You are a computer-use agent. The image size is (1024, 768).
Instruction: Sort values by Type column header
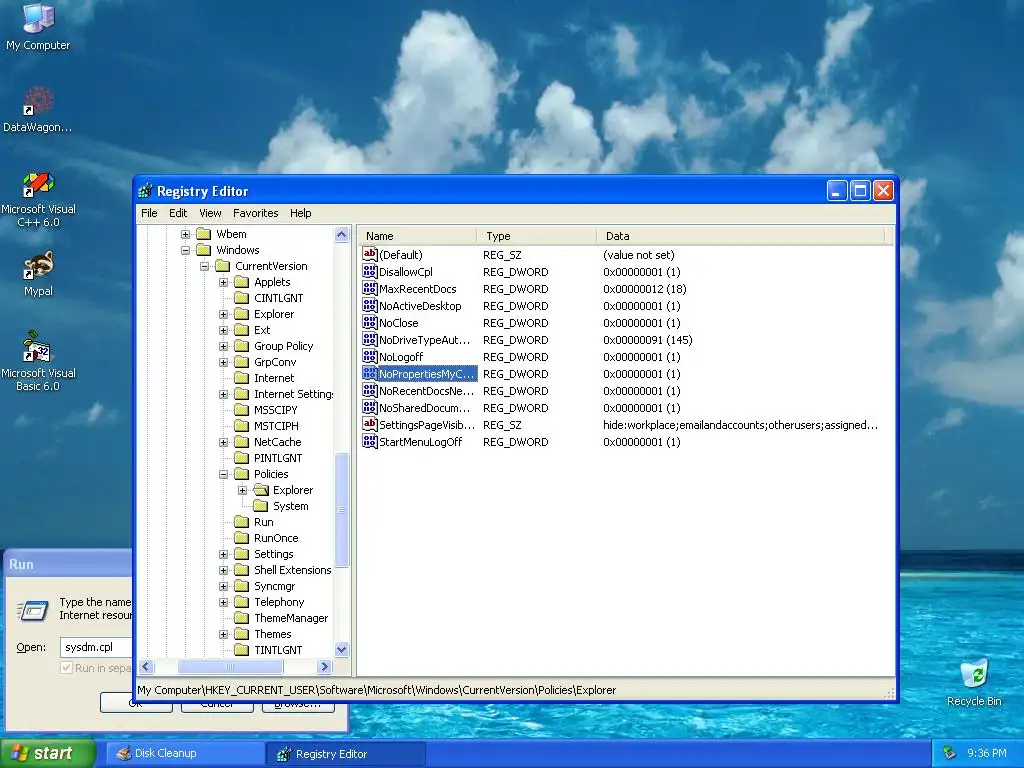tap(537, 236)
